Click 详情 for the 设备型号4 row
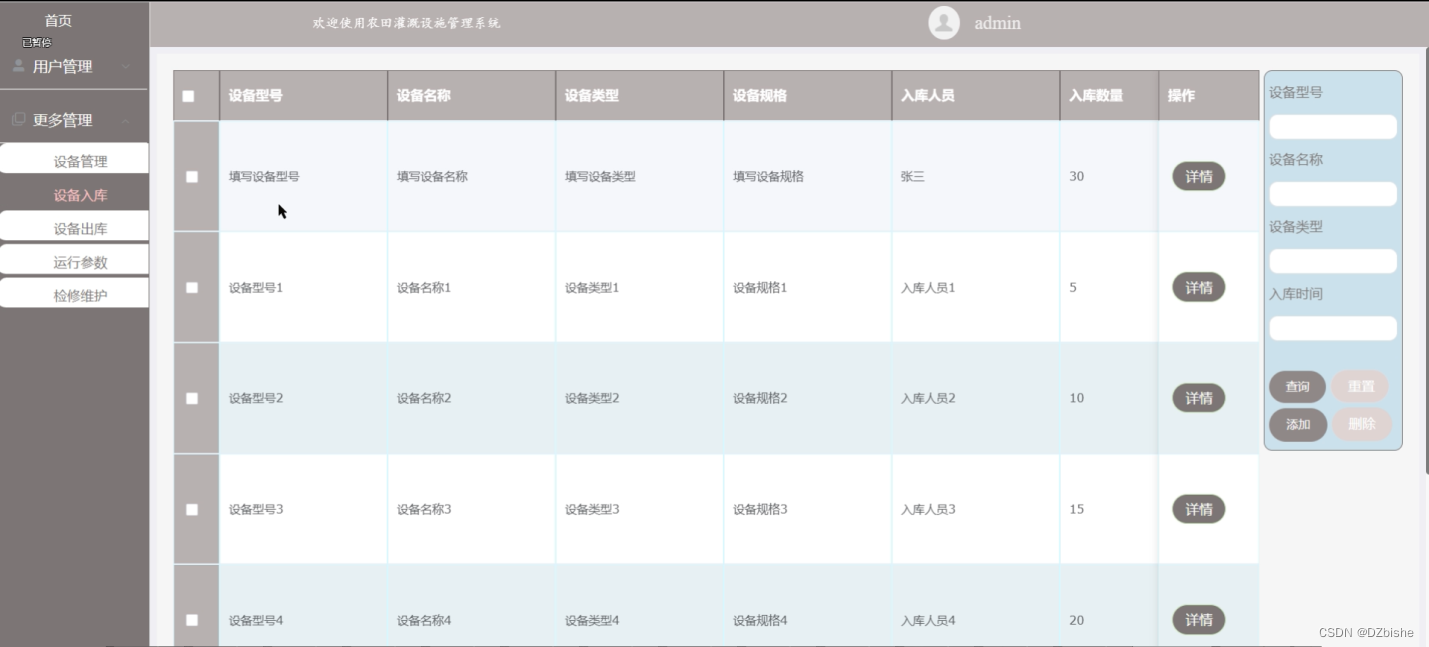The width and height of the screenshot is (1429, 647). (1198, 621)
